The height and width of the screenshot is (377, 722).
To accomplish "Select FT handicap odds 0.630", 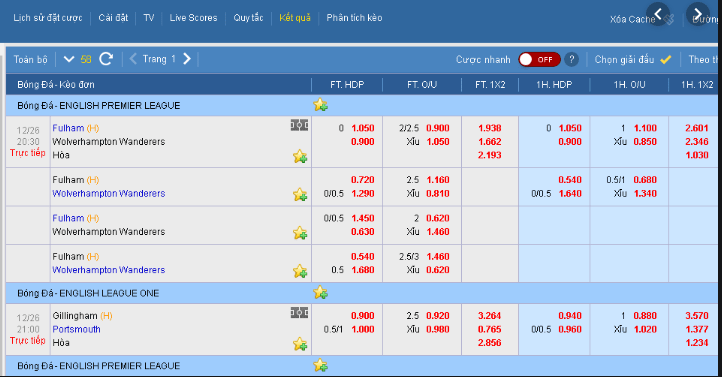I will coord(363,232).
